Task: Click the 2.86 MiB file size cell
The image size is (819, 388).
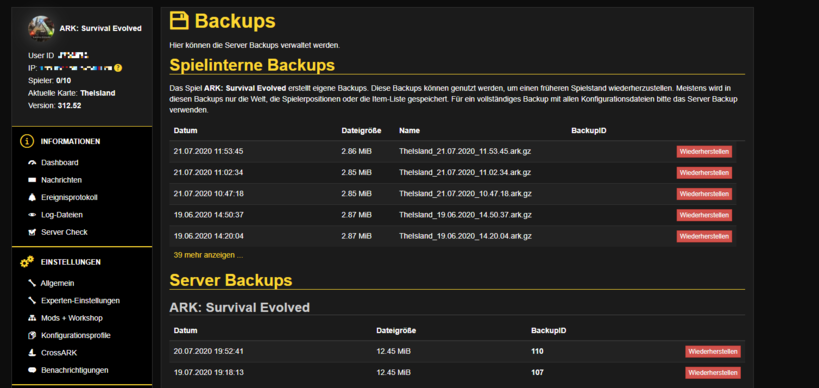Action: coord(357,151)
